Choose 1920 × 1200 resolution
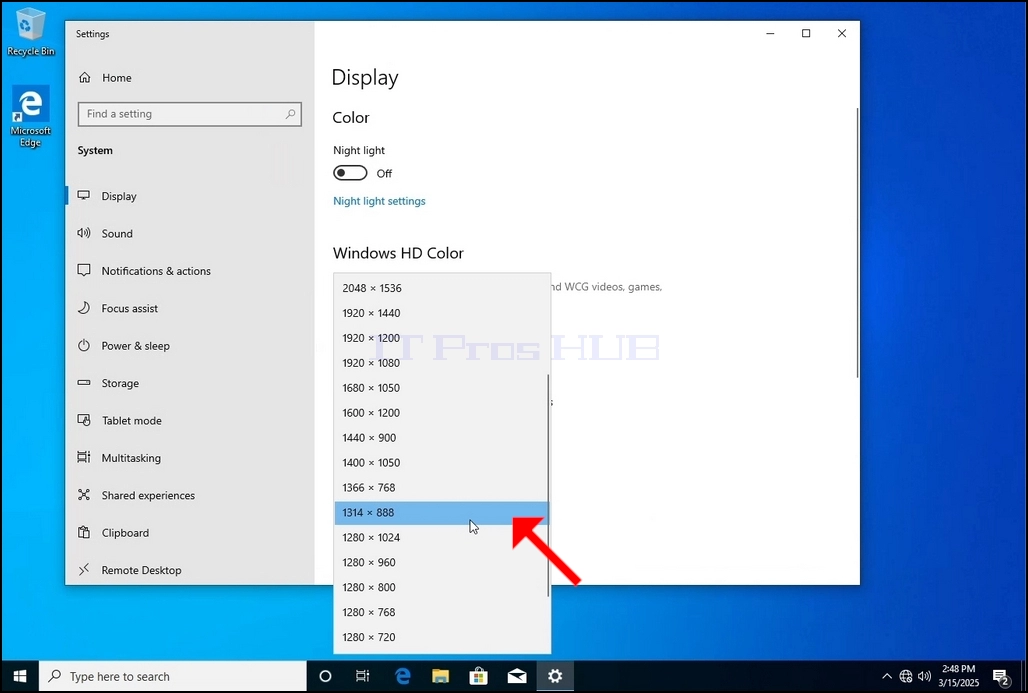 point(441,338)
